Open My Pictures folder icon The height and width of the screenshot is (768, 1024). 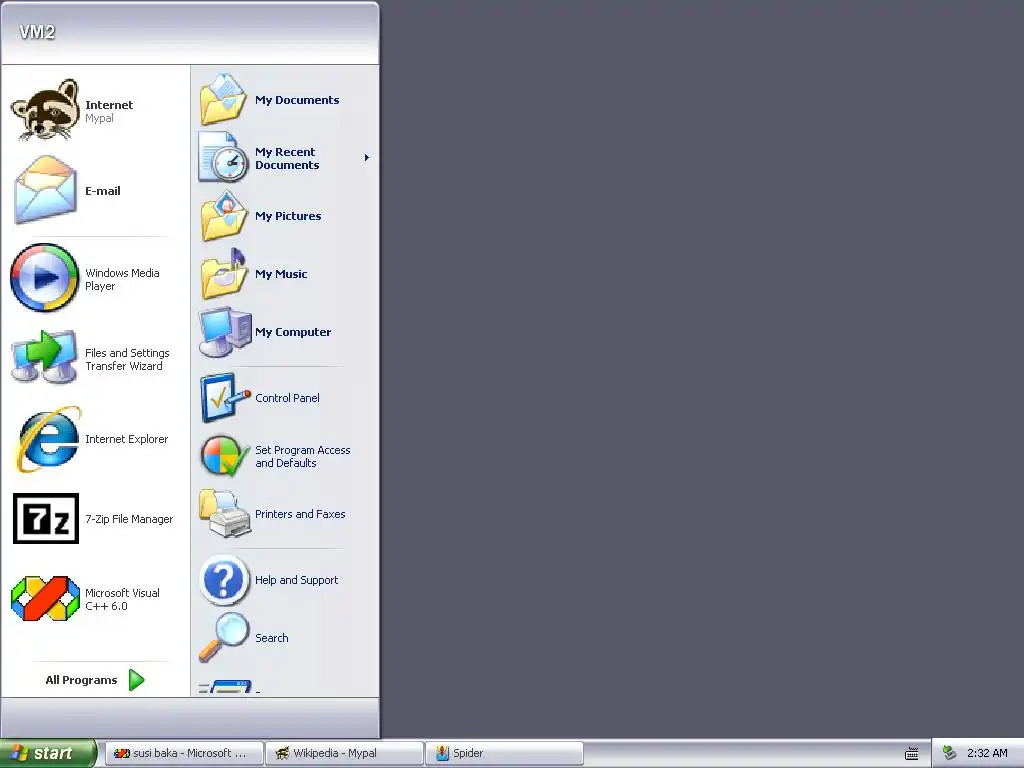tap(223, 216)
